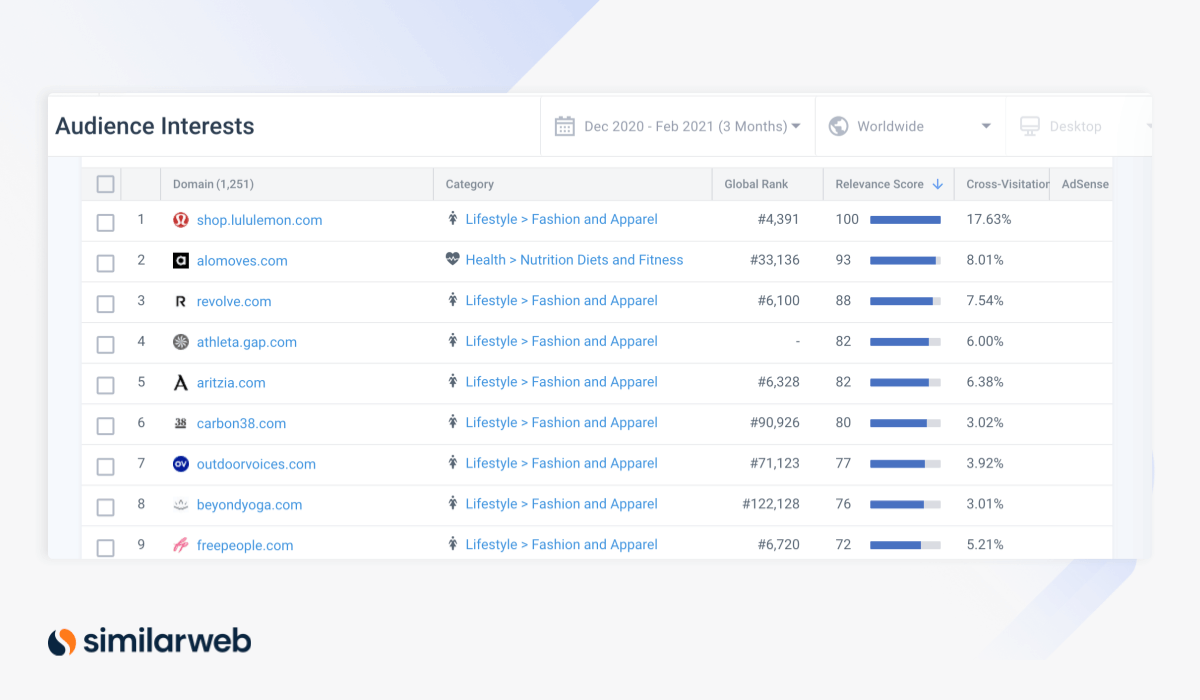Check the select-all checkbox in the header
Image resolution: width=1200 pixels, height=700 pixels.
pos(105,184)
